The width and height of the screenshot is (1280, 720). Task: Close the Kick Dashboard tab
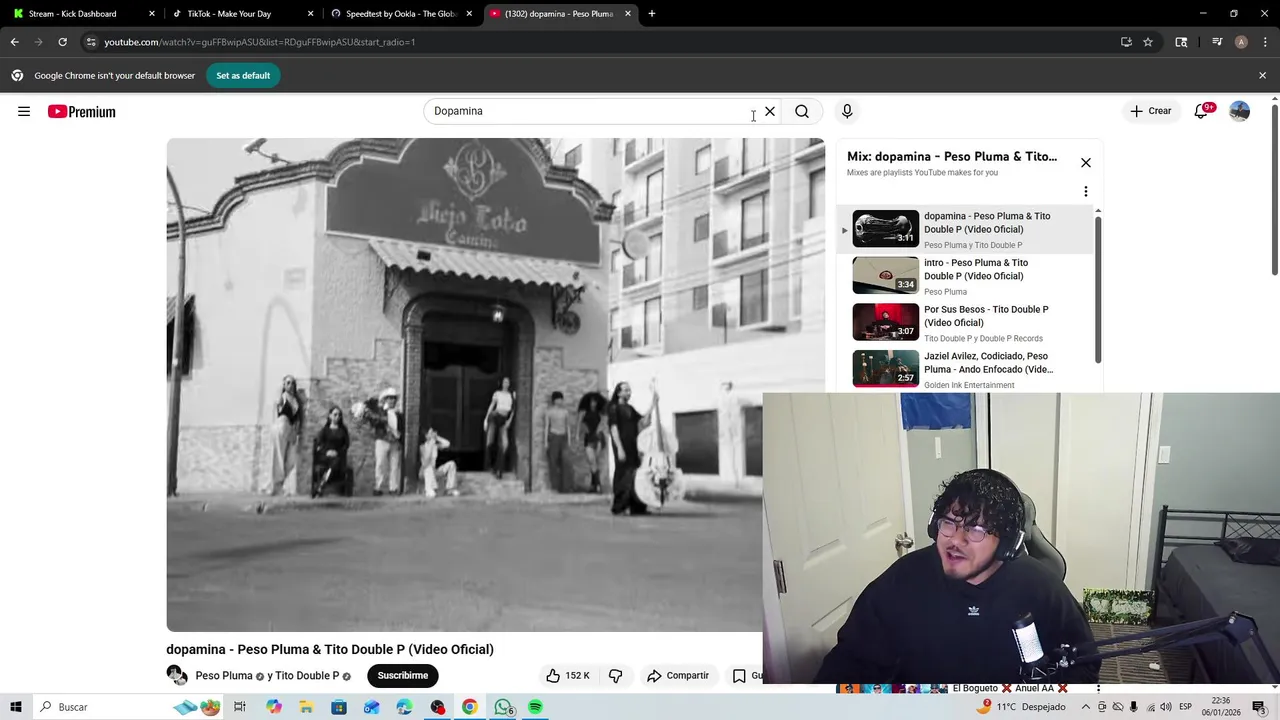pos(152,14)
